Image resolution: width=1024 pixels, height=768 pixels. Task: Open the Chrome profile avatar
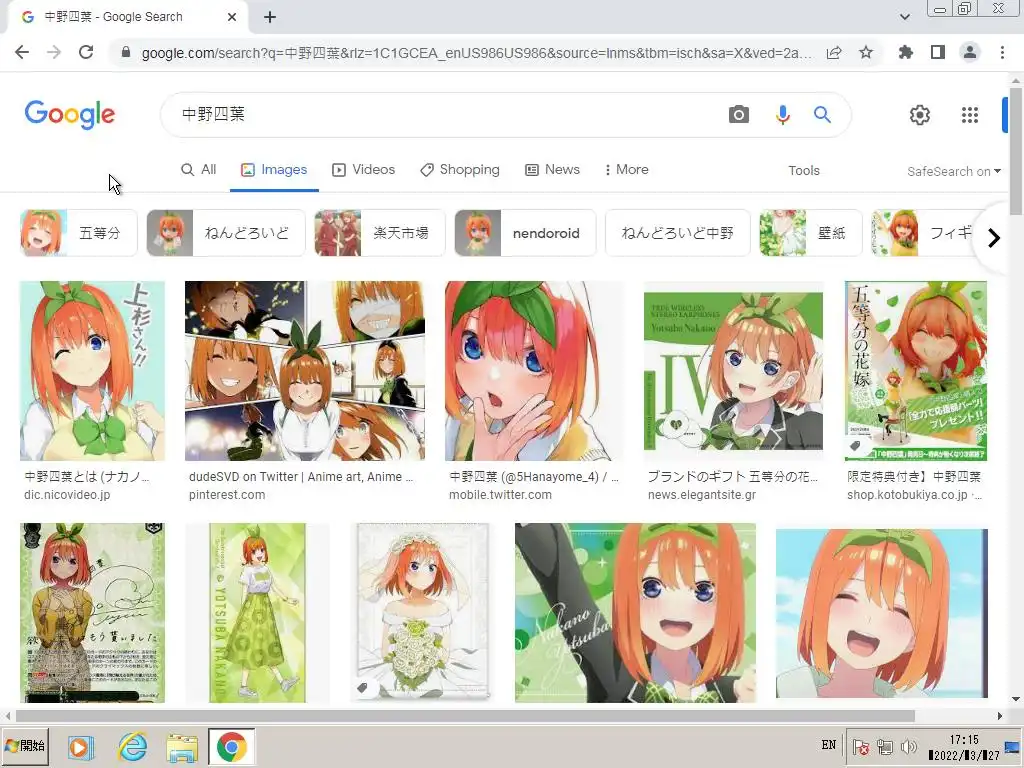(970, 52)
